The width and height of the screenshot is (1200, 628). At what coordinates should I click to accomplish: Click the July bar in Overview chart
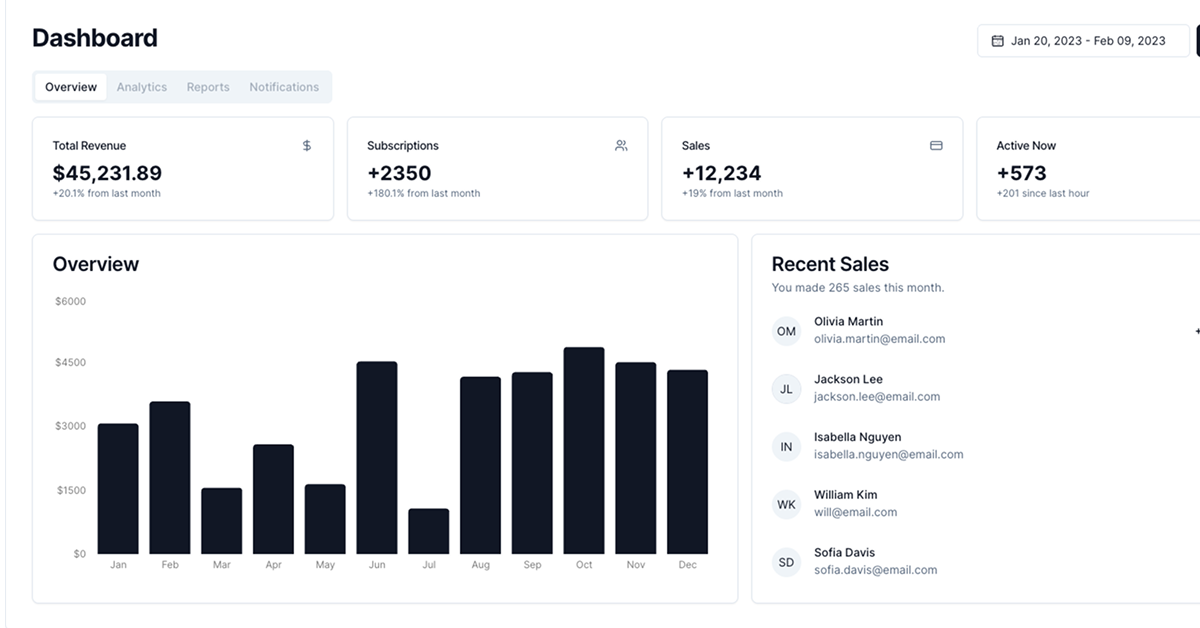coord(429,531)
